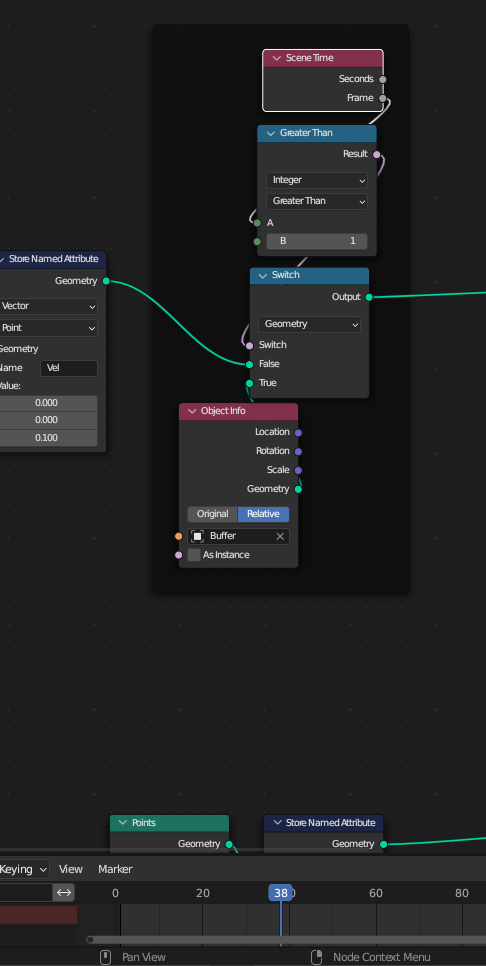486x966 pixels.
Task: Click the Buffer object name field
Action: (238, 536)
